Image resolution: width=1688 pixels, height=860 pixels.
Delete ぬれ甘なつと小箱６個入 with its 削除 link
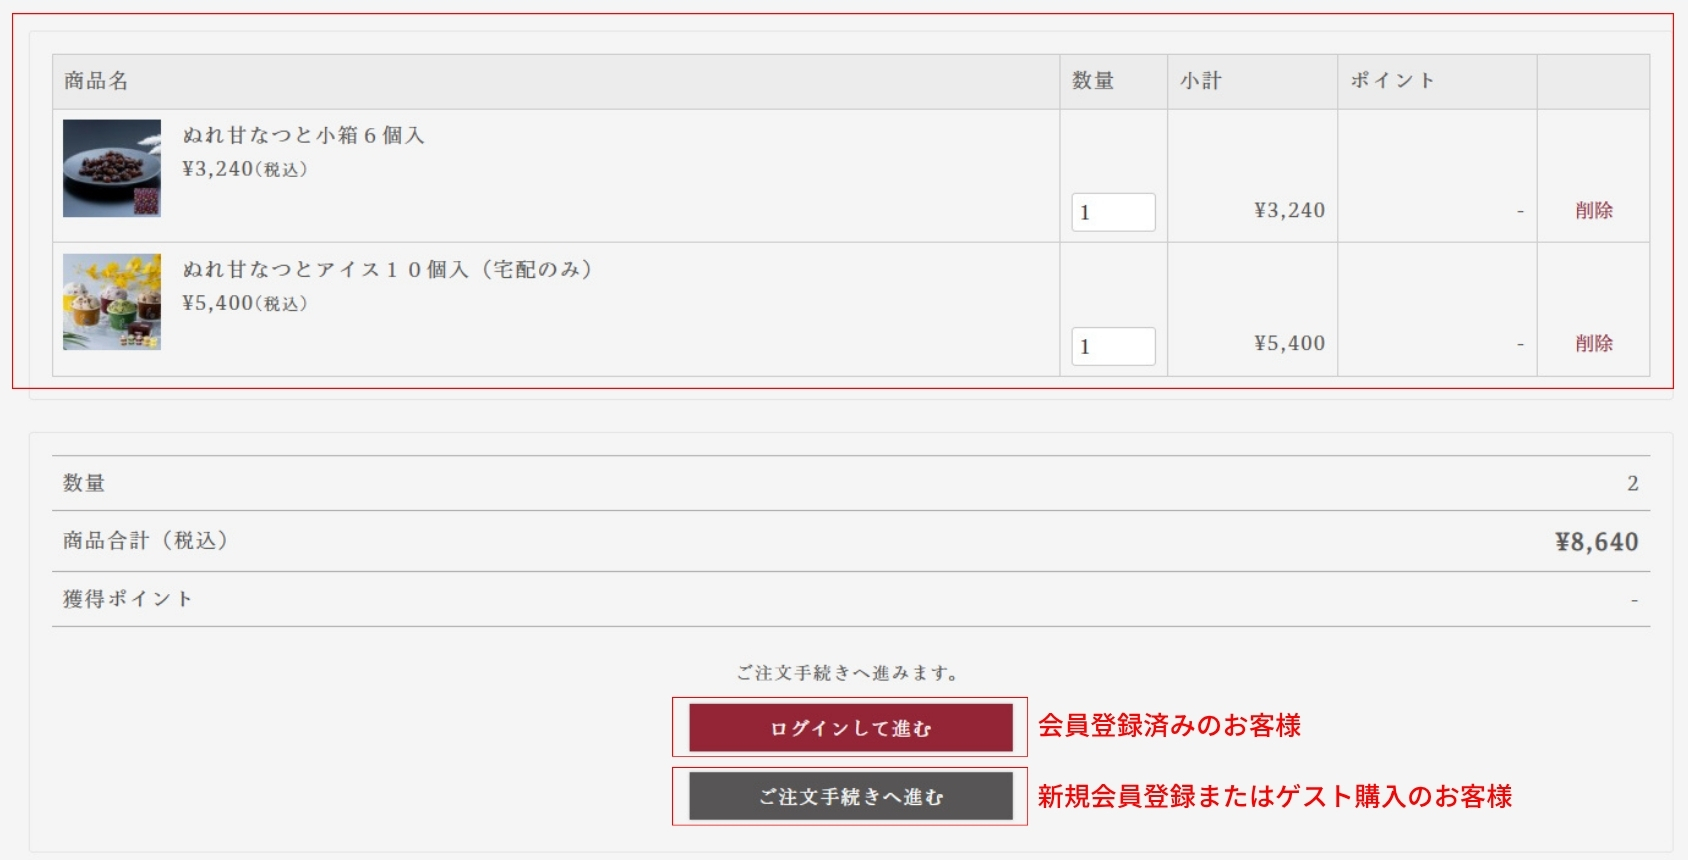1593,210
